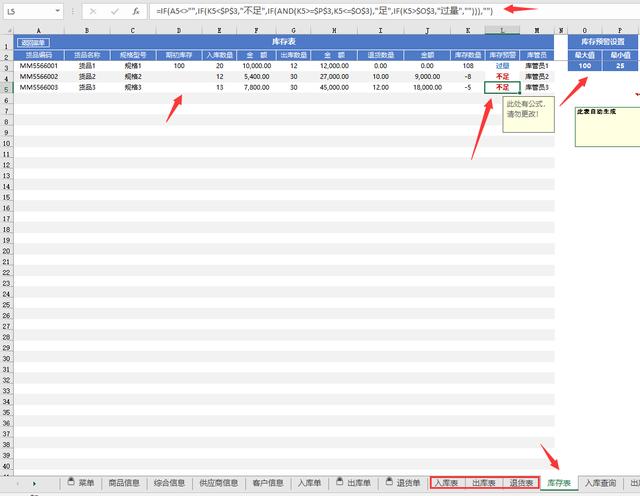Click the column L header
This screenshot has height=496, width=640.
point(501,31)
